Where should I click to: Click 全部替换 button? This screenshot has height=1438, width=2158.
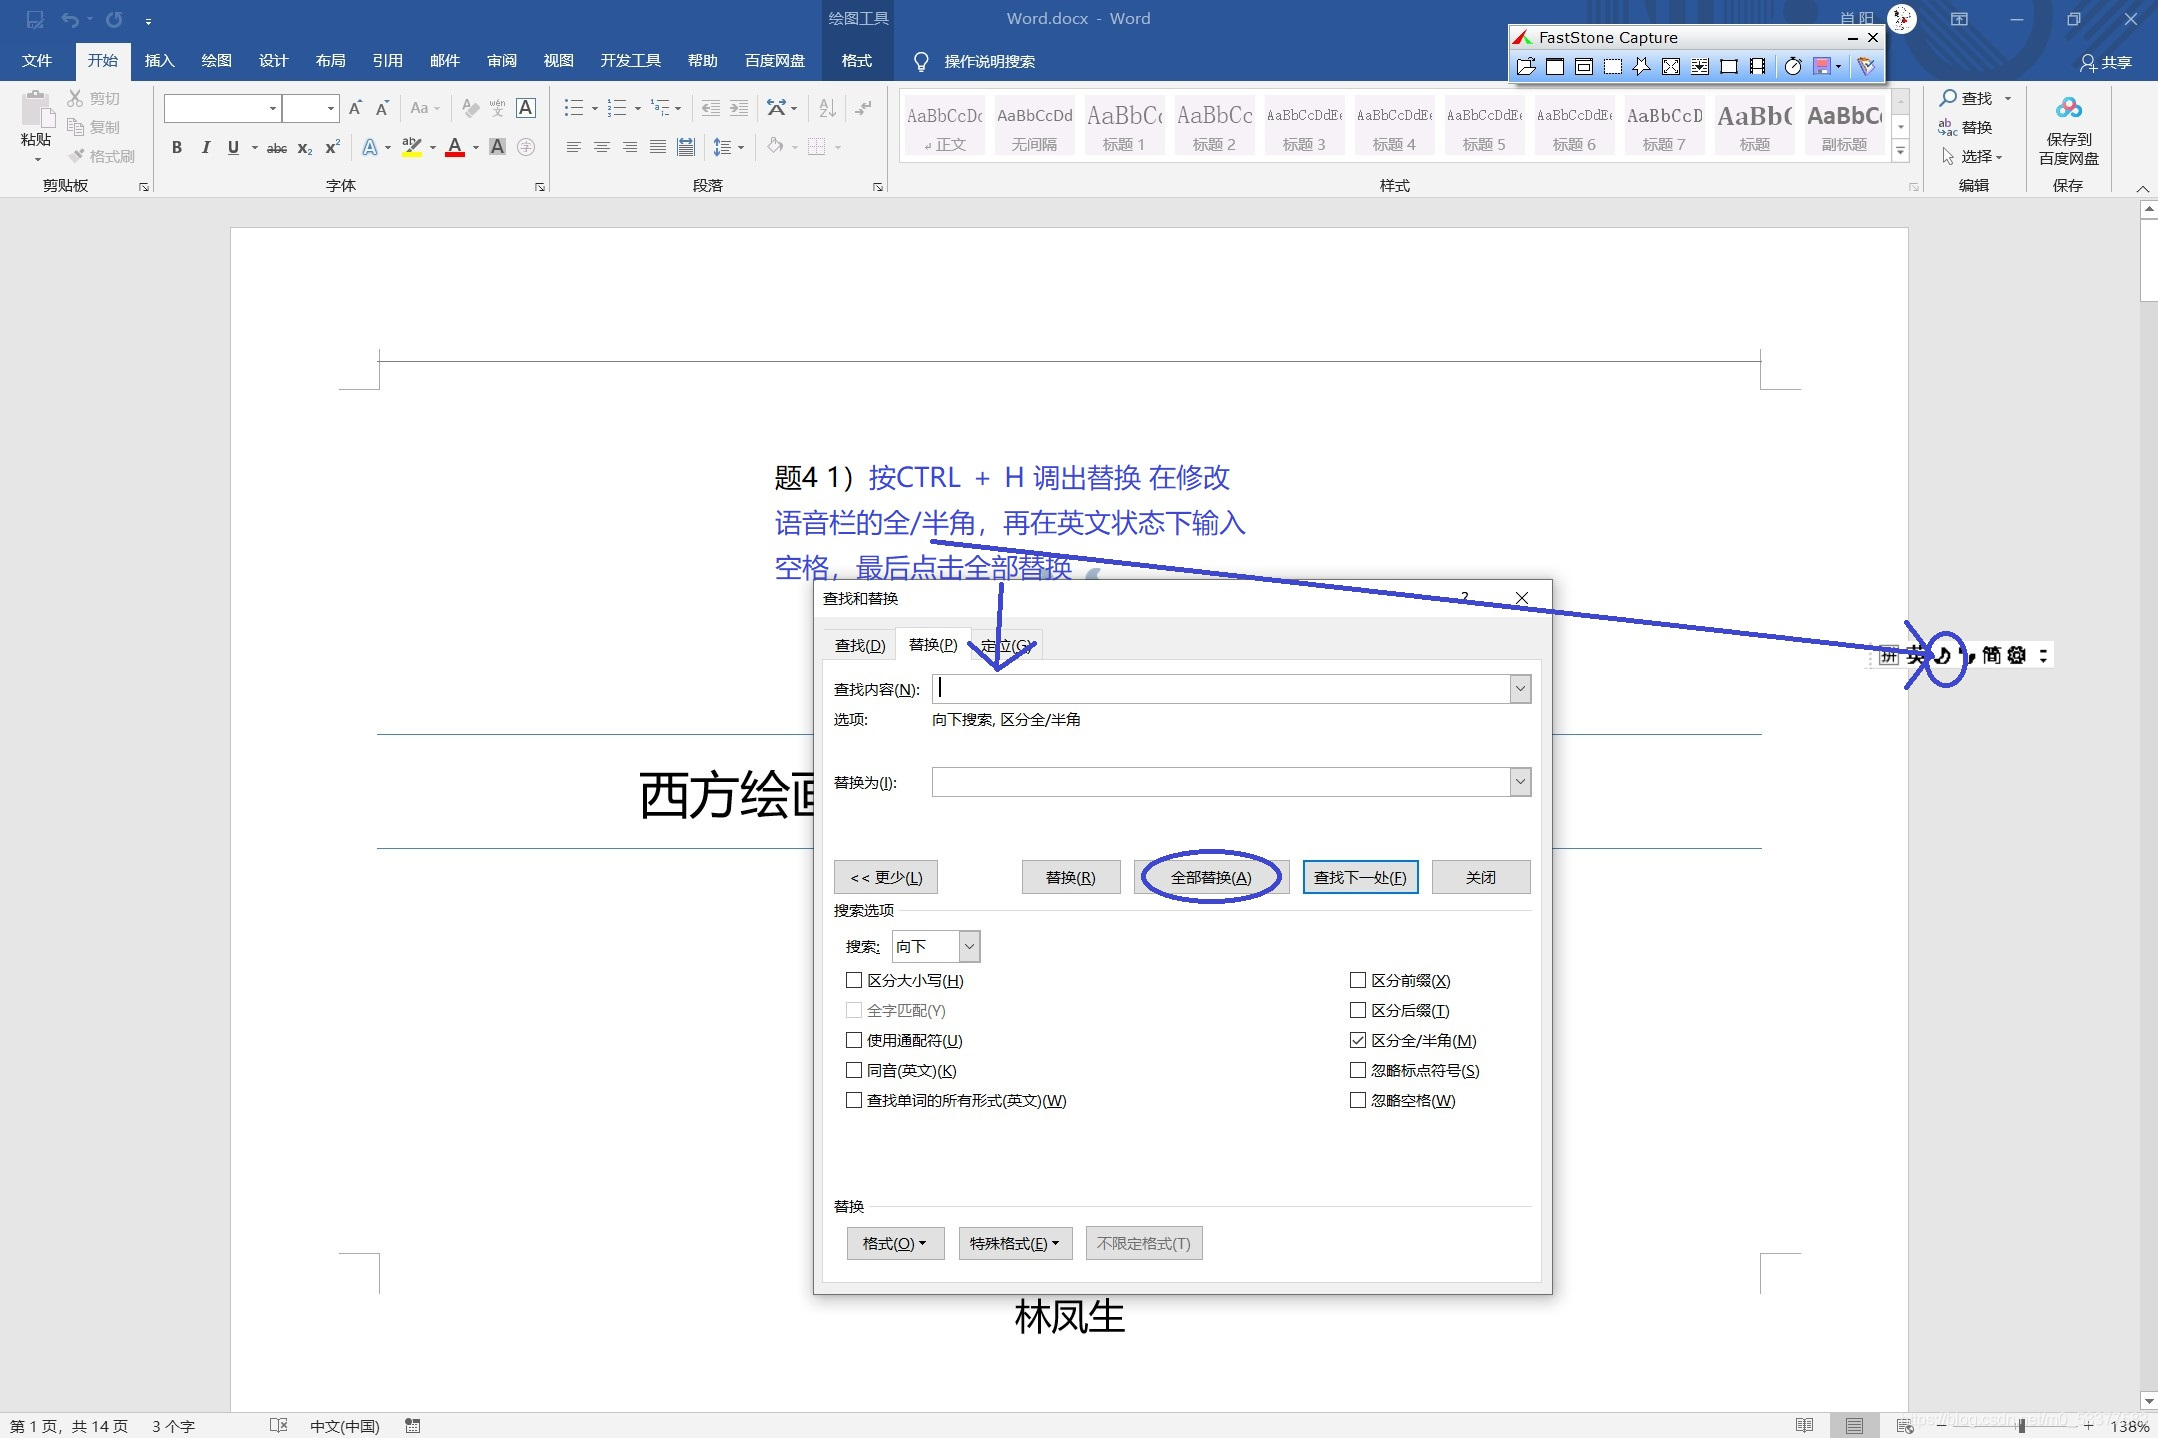(1208, 876)
